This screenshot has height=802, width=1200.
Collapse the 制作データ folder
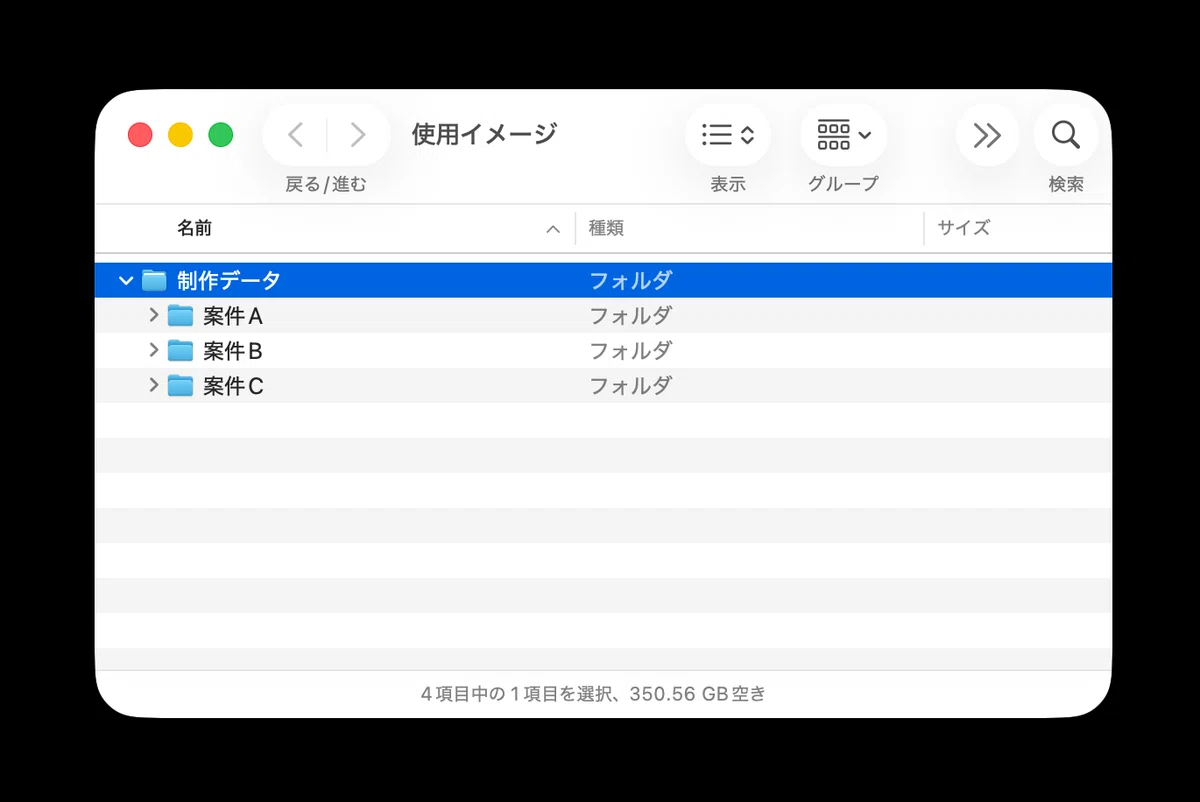(125, 281)
